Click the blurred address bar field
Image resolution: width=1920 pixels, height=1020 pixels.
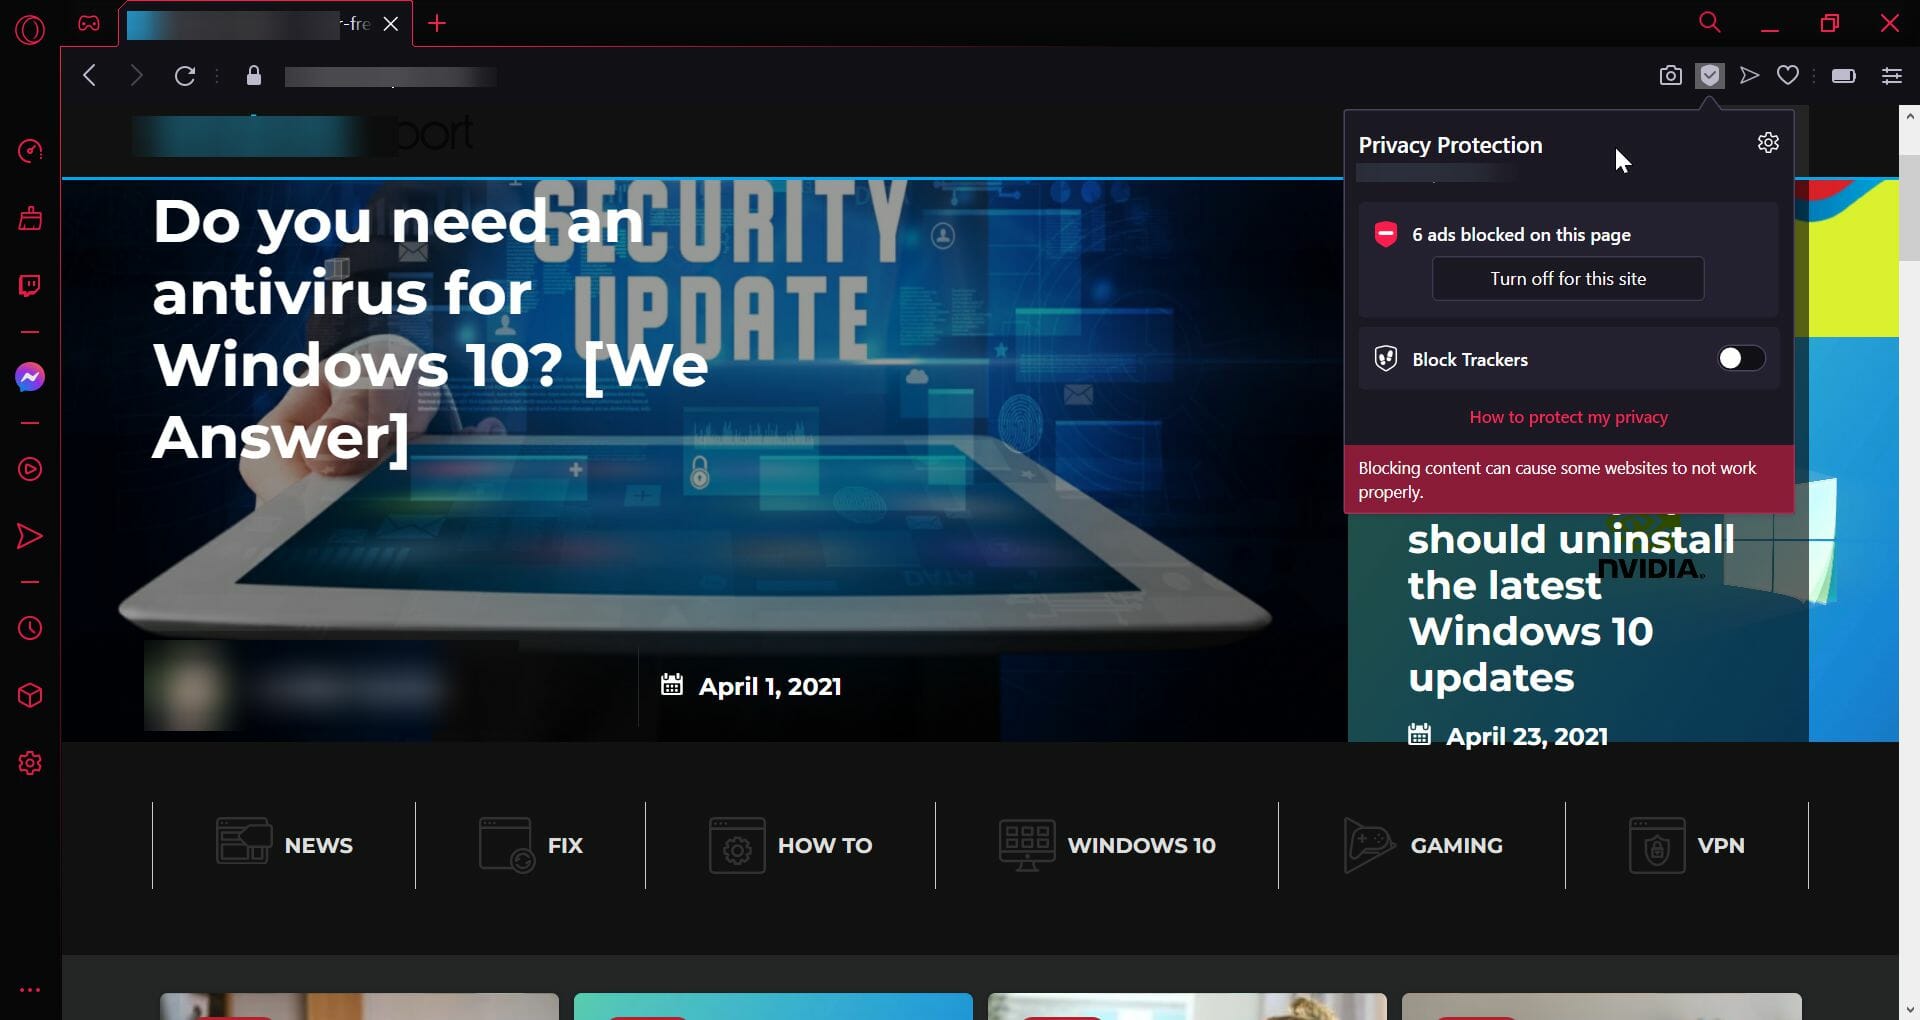(390, 77)
